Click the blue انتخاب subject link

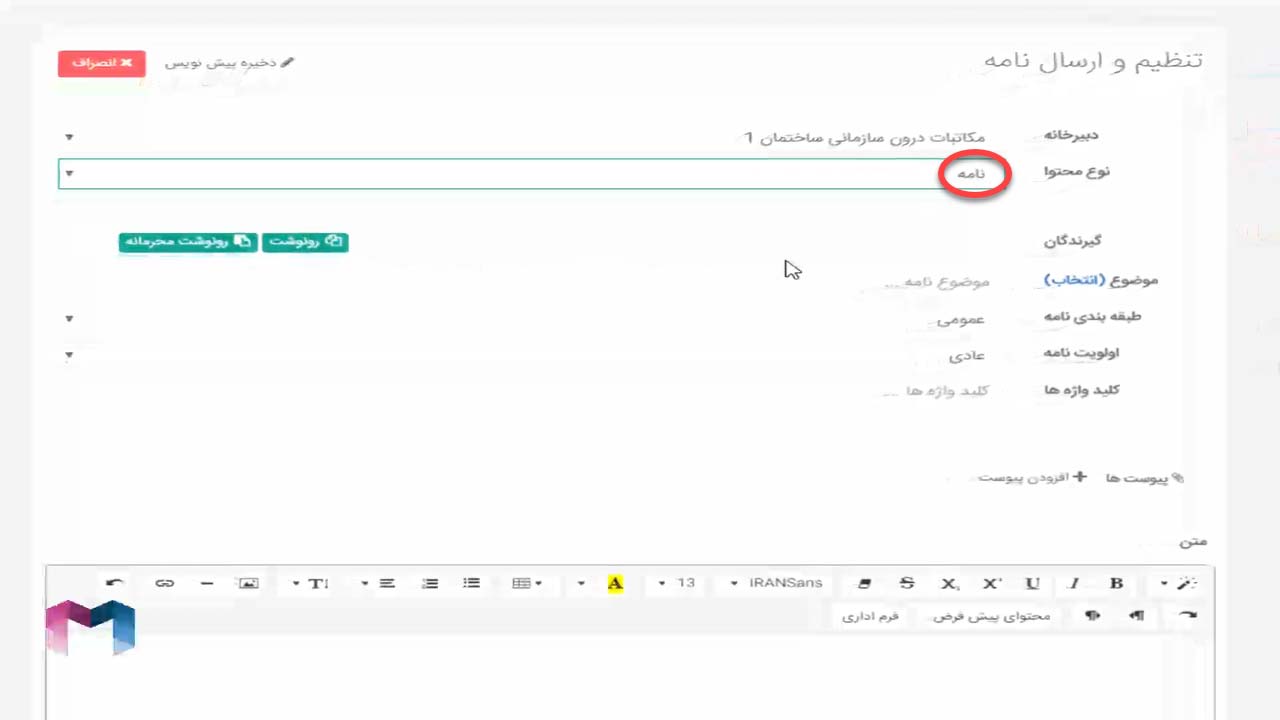1073,280
